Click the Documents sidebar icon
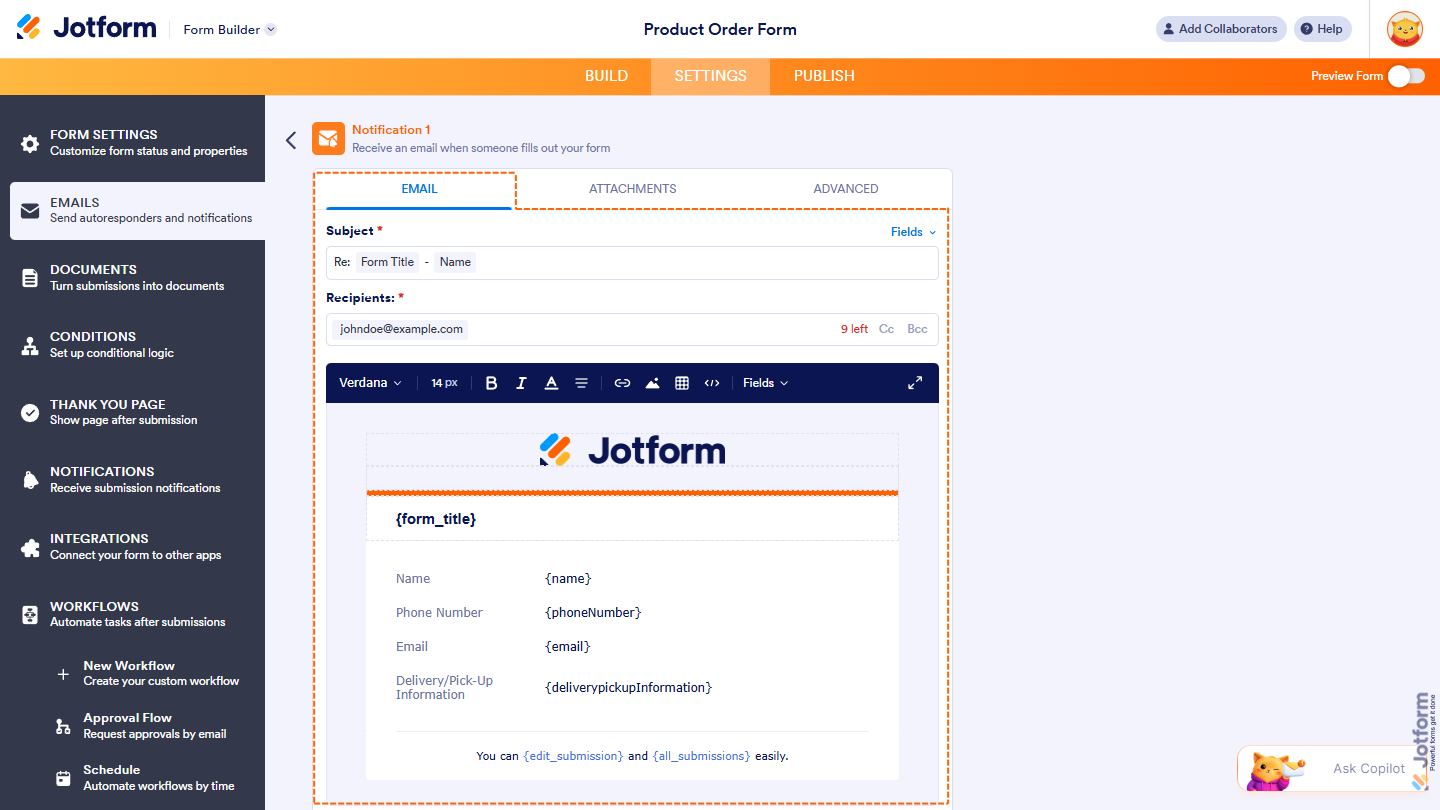The width and height of the screenshot is (1440, 810). 30,278
